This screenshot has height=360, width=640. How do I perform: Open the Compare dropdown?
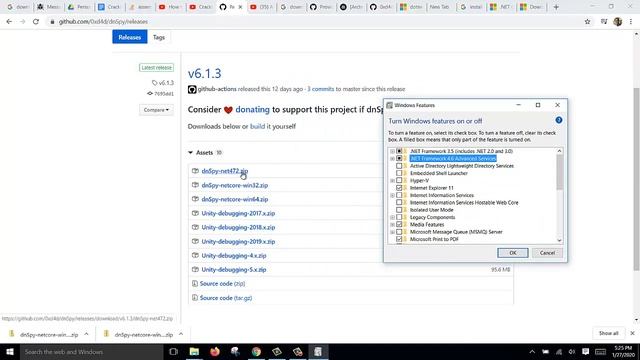coord(156,110)
